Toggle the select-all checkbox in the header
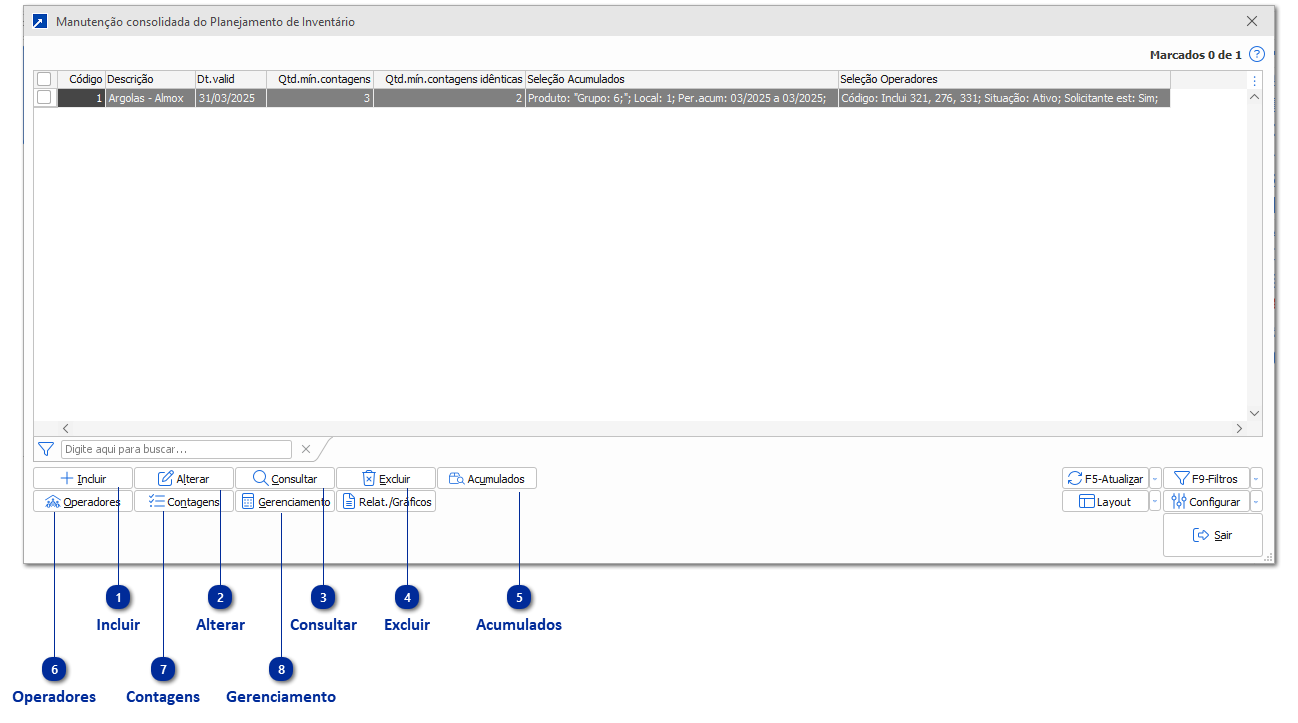Screen dimensions: 1298x723 (x=44, y=79)
